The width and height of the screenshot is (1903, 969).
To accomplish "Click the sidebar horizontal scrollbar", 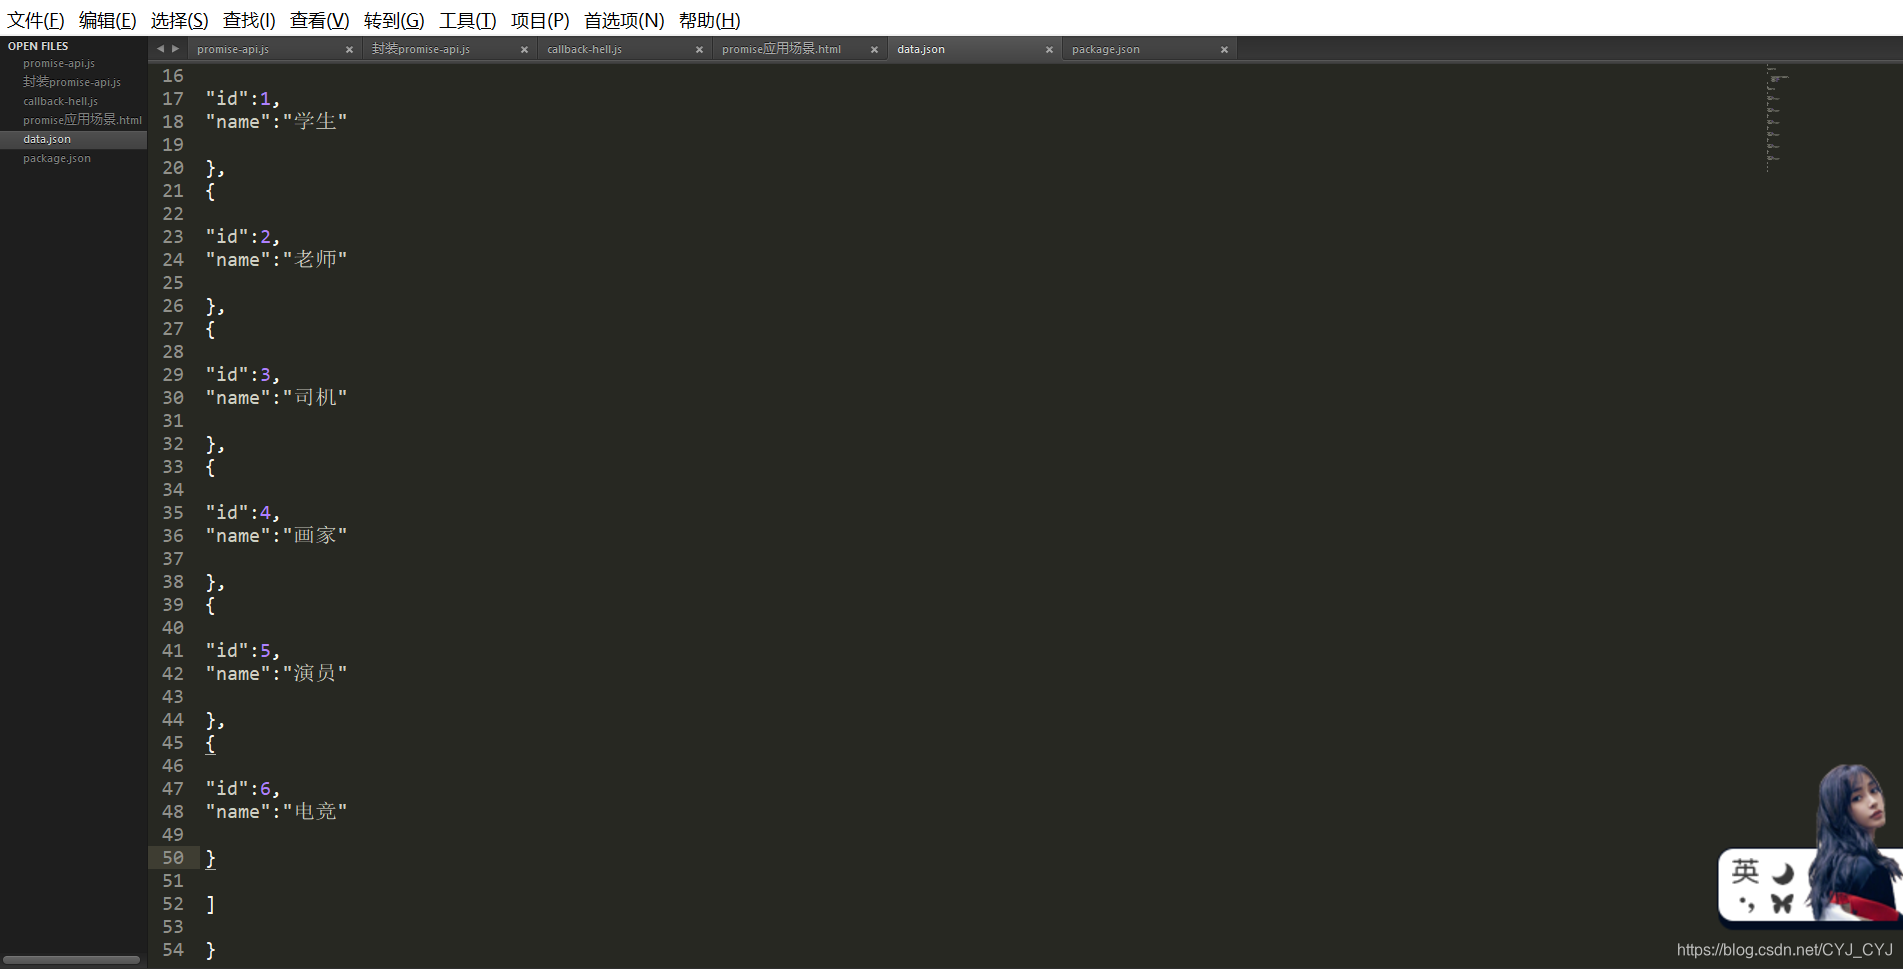I will (72, 960).
